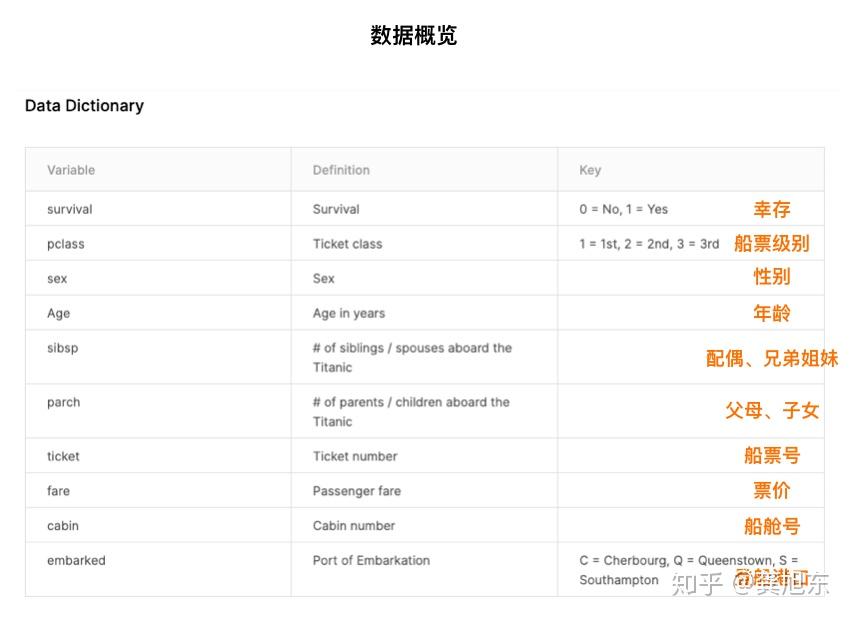Image resolution: width=852 pixels, height=618 pixels.
Task: Select the parch variable cell
Action: point(63,402)
